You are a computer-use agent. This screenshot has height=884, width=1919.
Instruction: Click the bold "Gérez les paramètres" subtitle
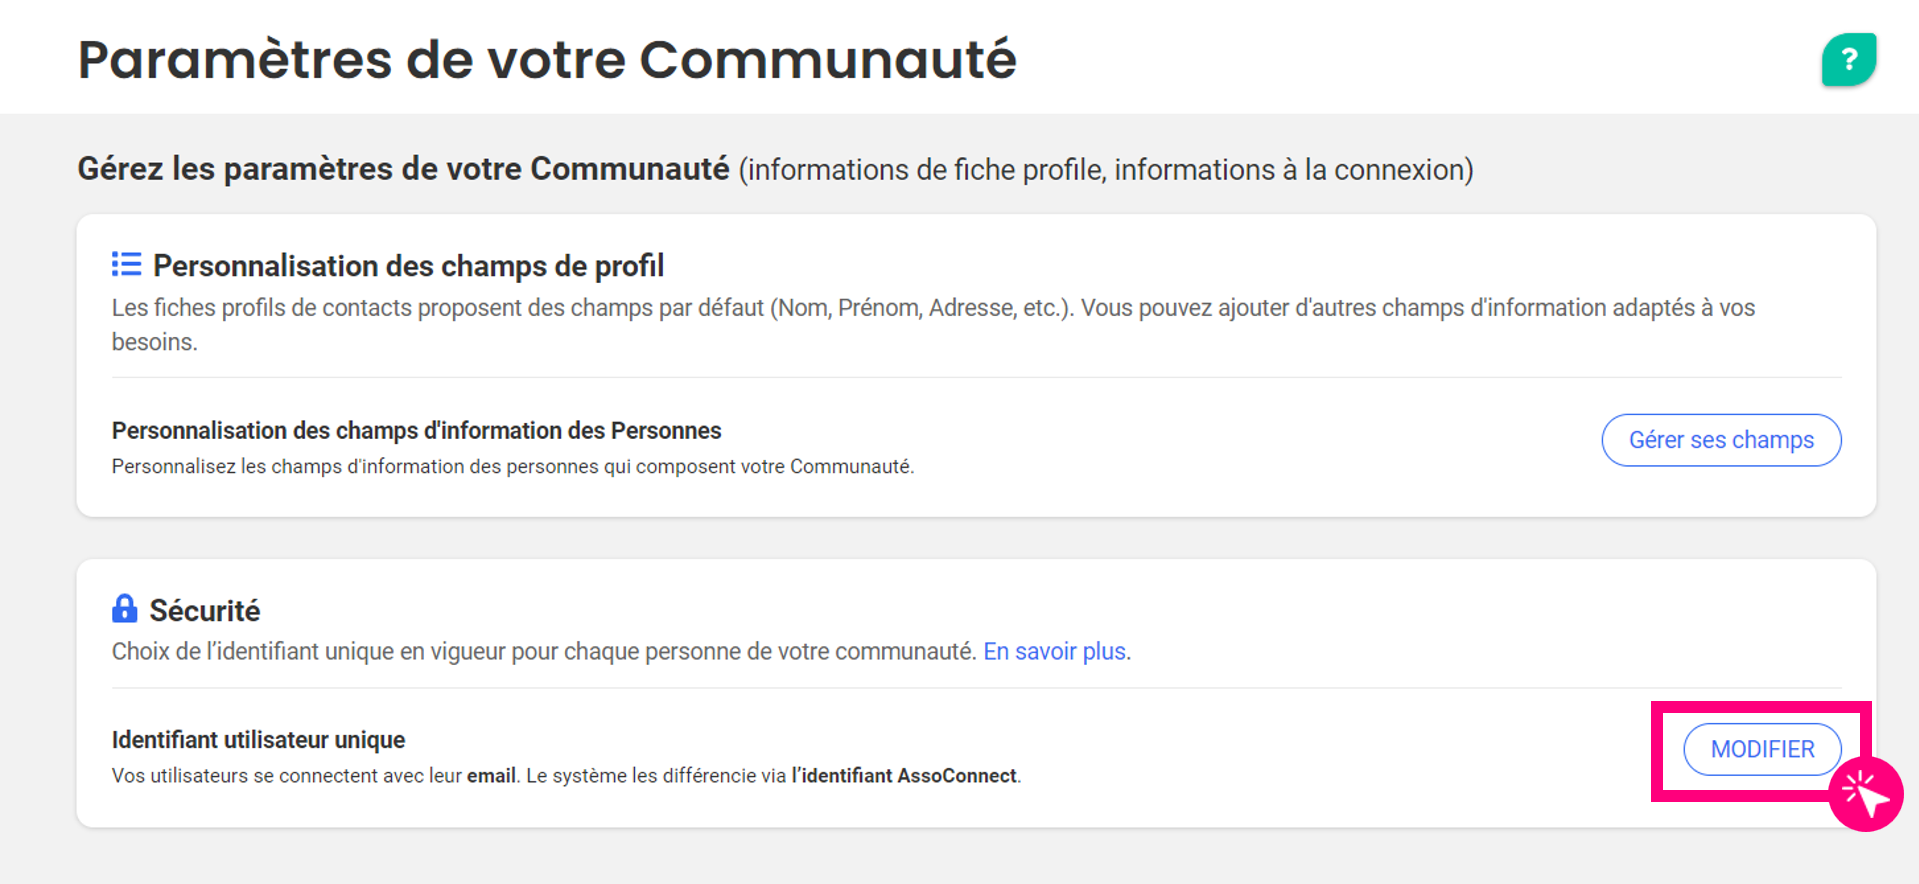[x=403, y=169]
